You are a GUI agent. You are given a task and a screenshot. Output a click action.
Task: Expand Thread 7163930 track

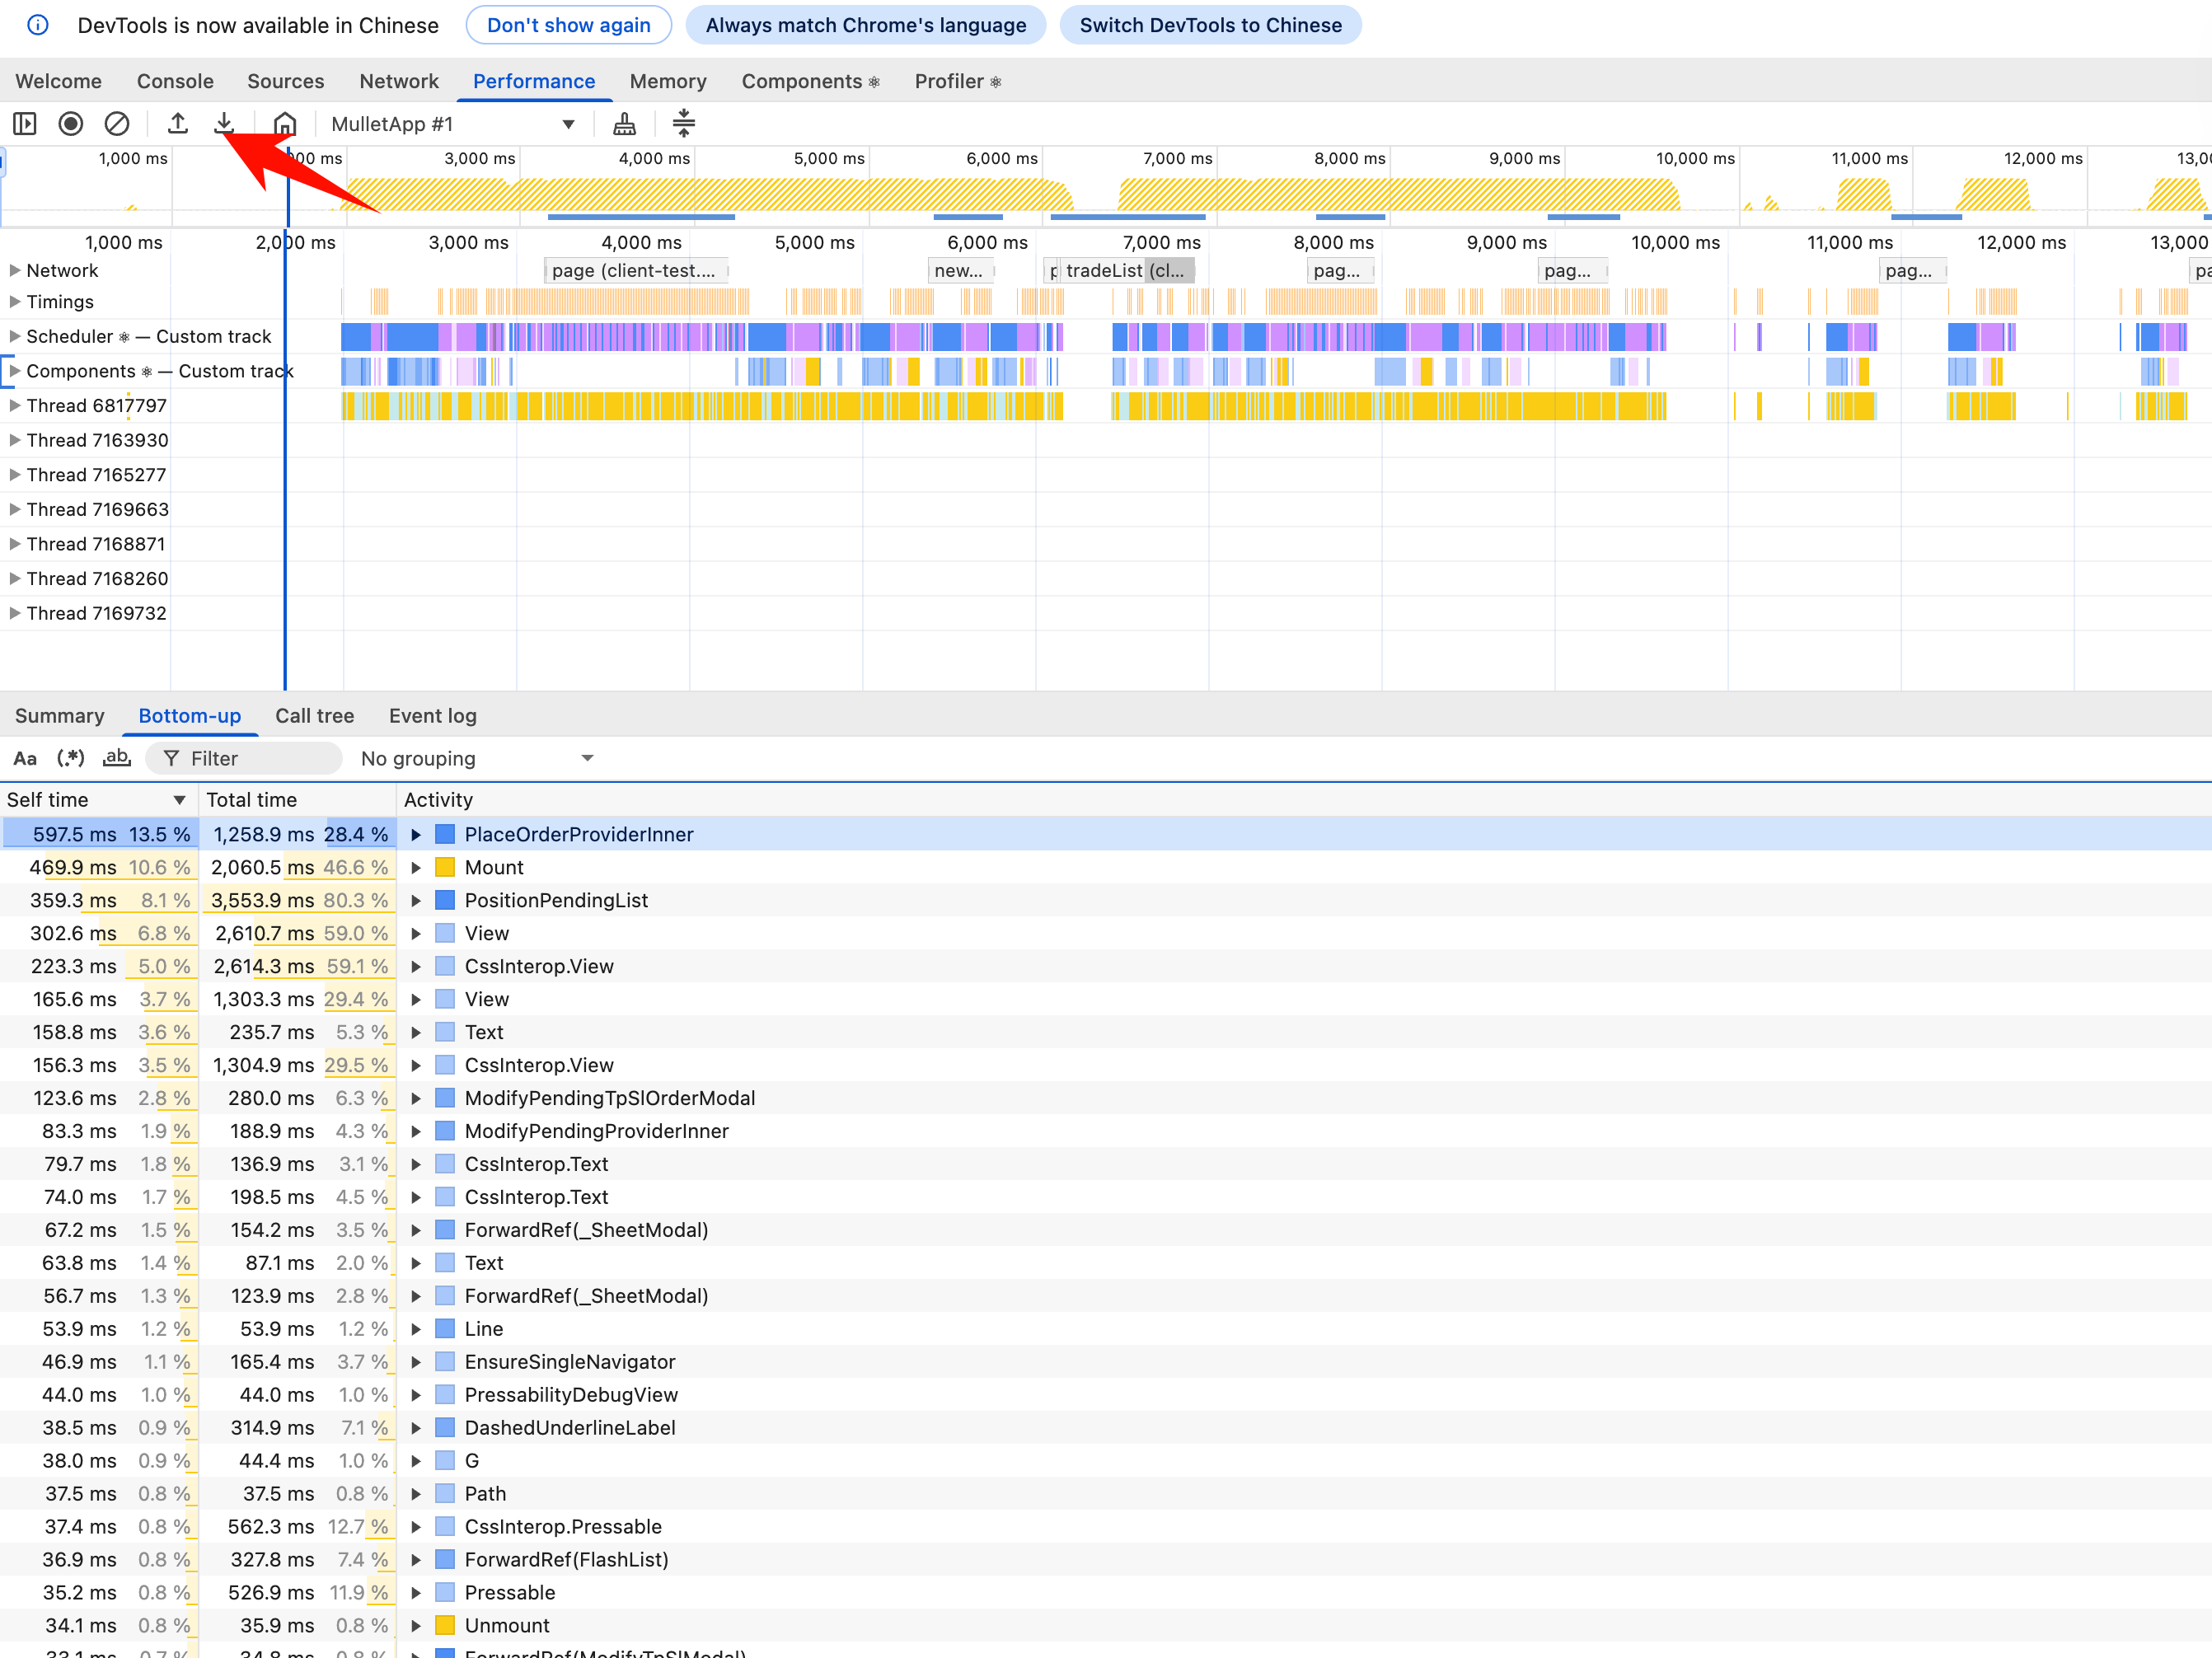pos(15,441)
